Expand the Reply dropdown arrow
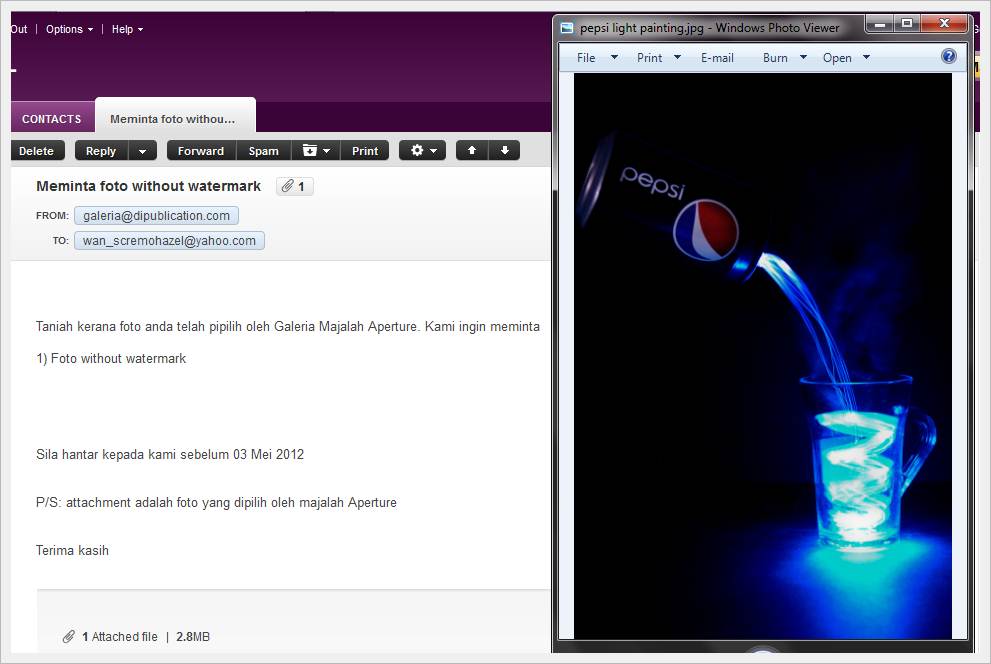This screenshot has height=664, width=991. point(142,150)
